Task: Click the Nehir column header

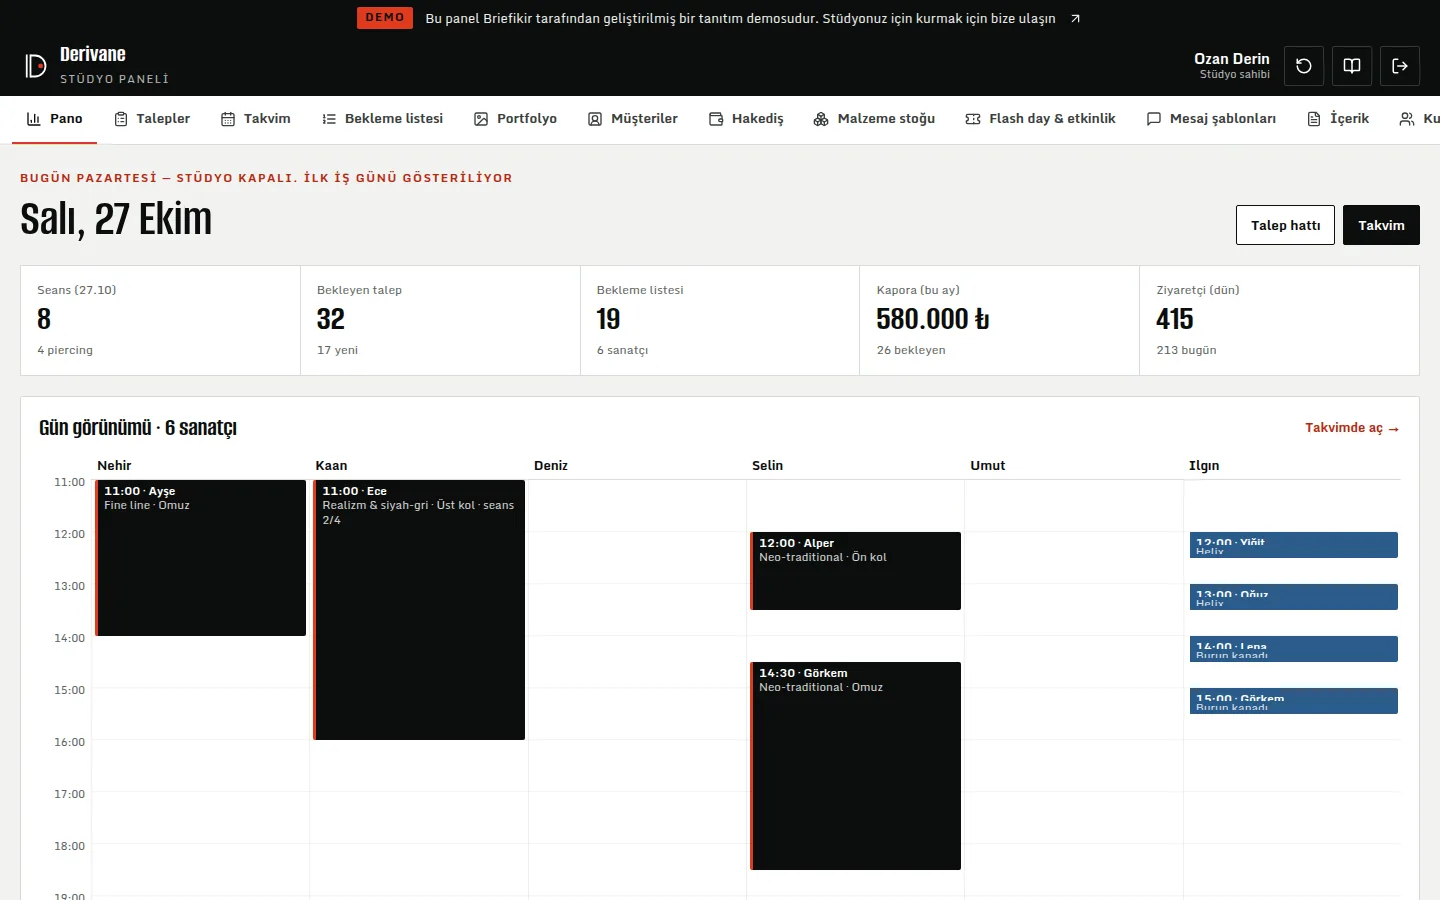Action: click(114, 465)
